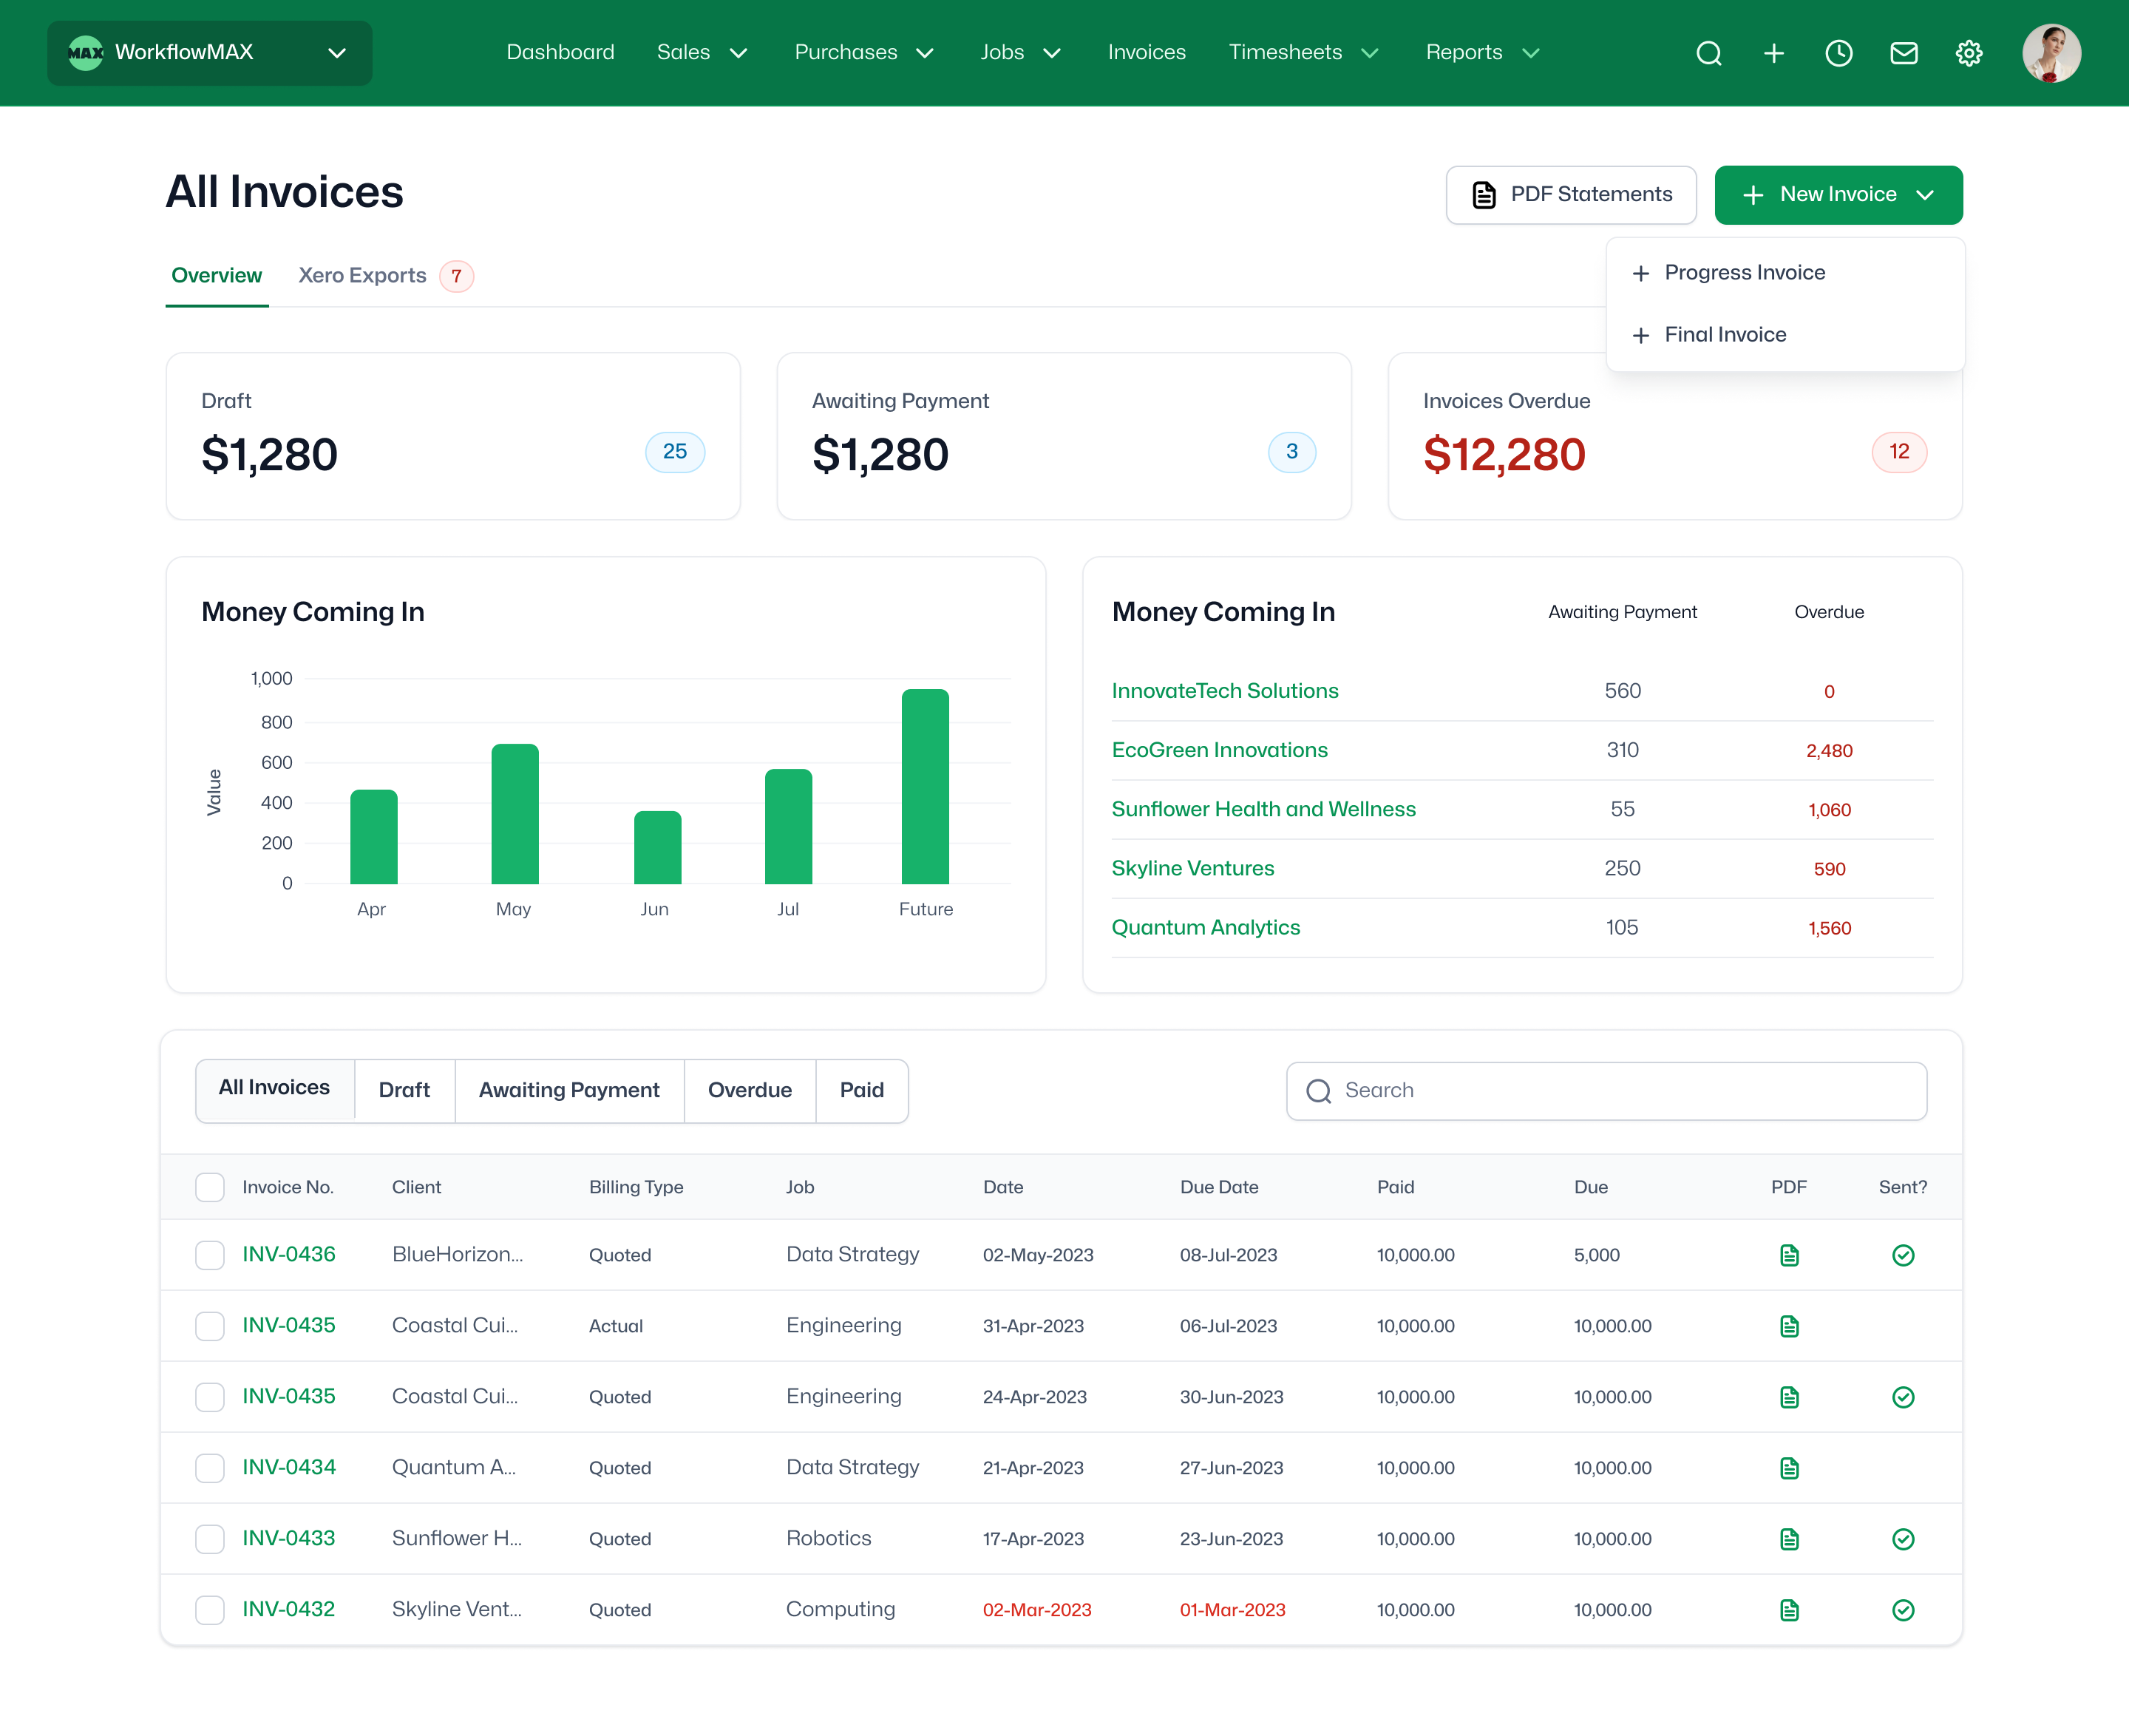Screen dimensions: 2129x1736
Task: Choose Progress Invoice from the menu
Action: coord(1785,273)
